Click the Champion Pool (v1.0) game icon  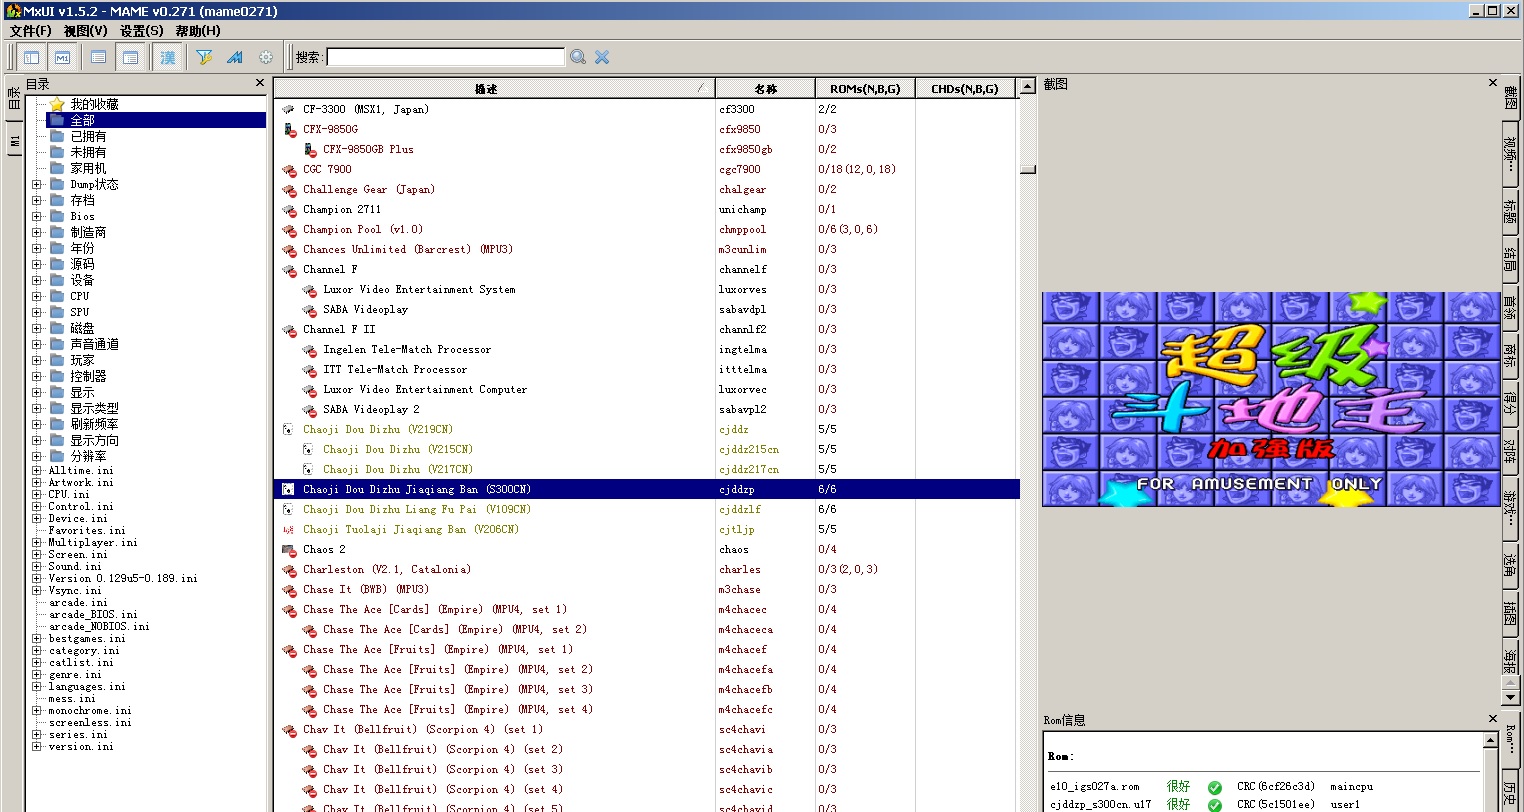[x=289, y=229]
